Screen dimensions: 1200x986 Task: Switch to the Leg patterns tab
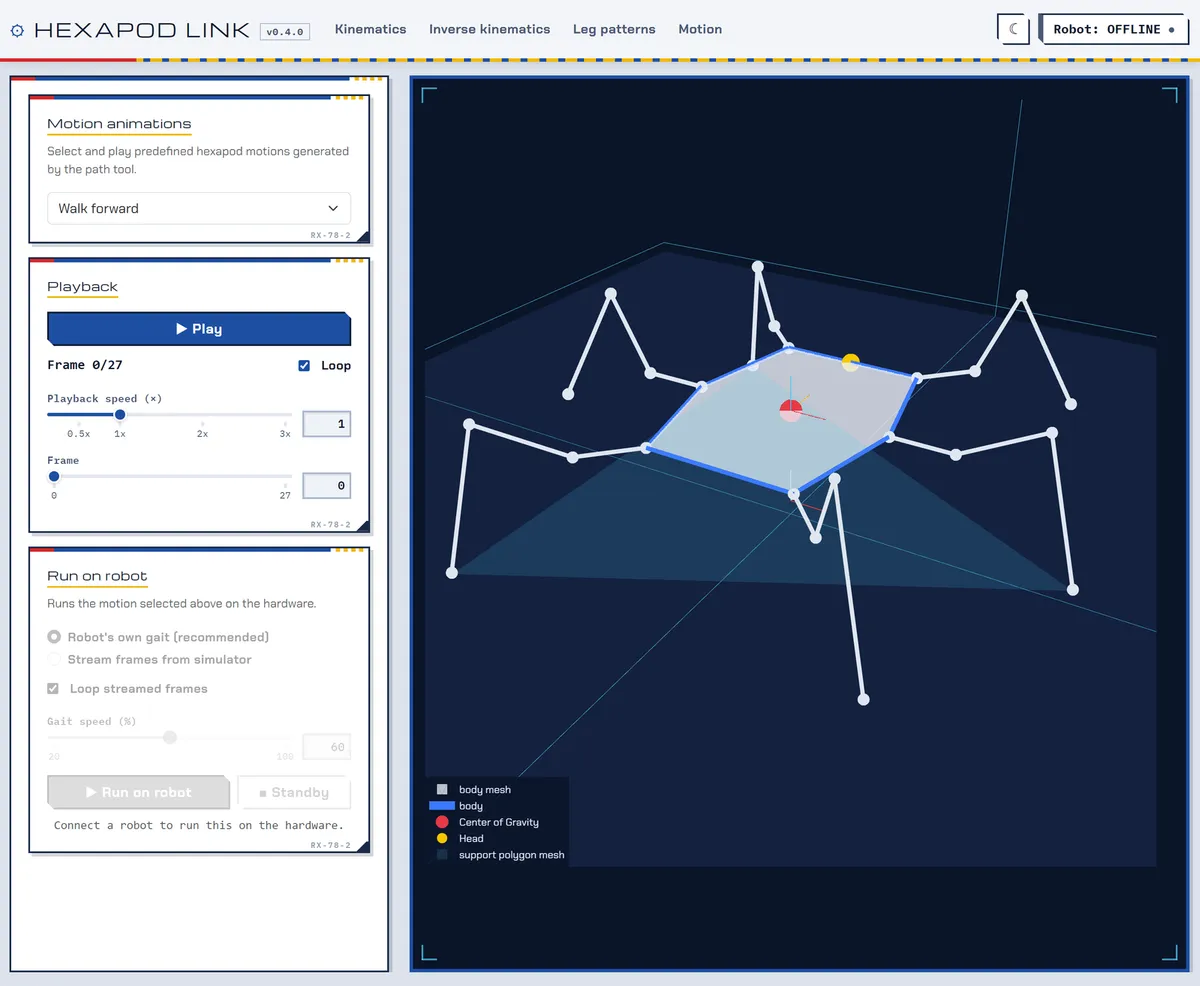pyautogui.click(x=614, y=29)
